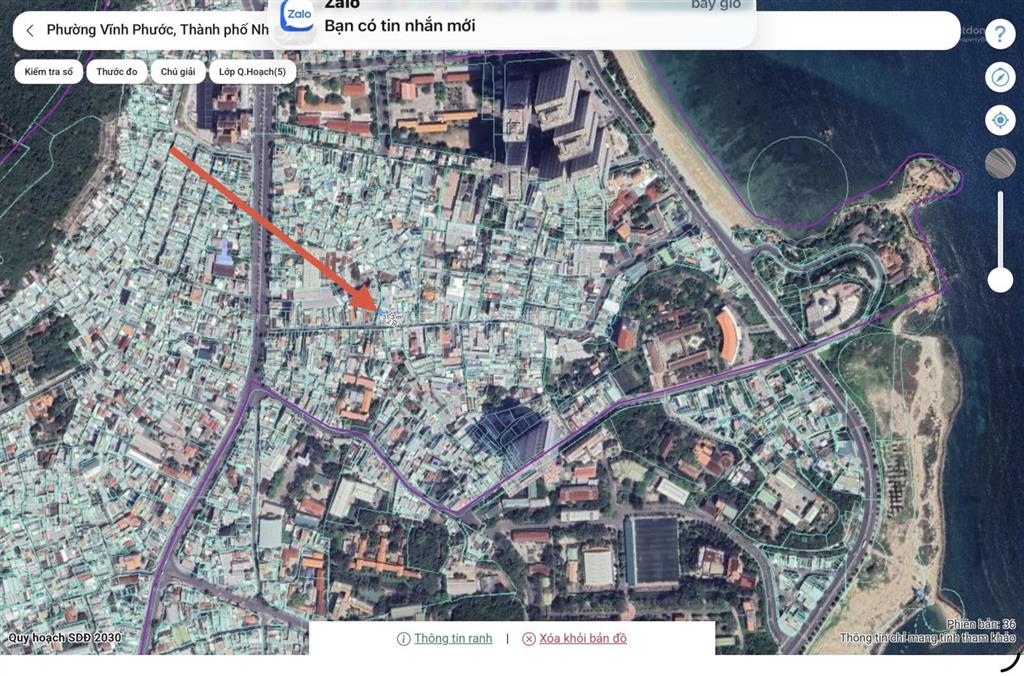Go back with the arrow in search bar
The height and width of the screenshot is (676, 1024).
click(x=30, y=31)
